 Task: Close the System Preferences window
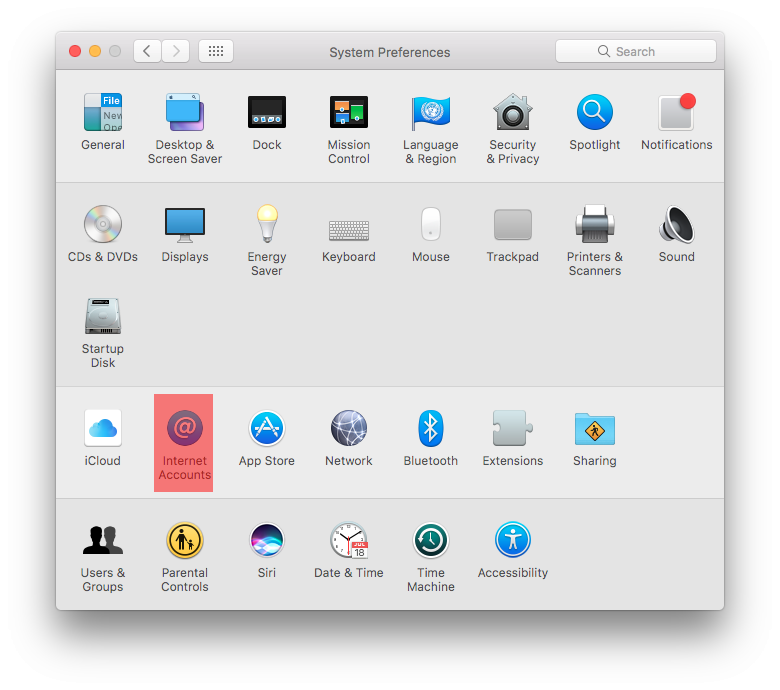pos(75,51)
